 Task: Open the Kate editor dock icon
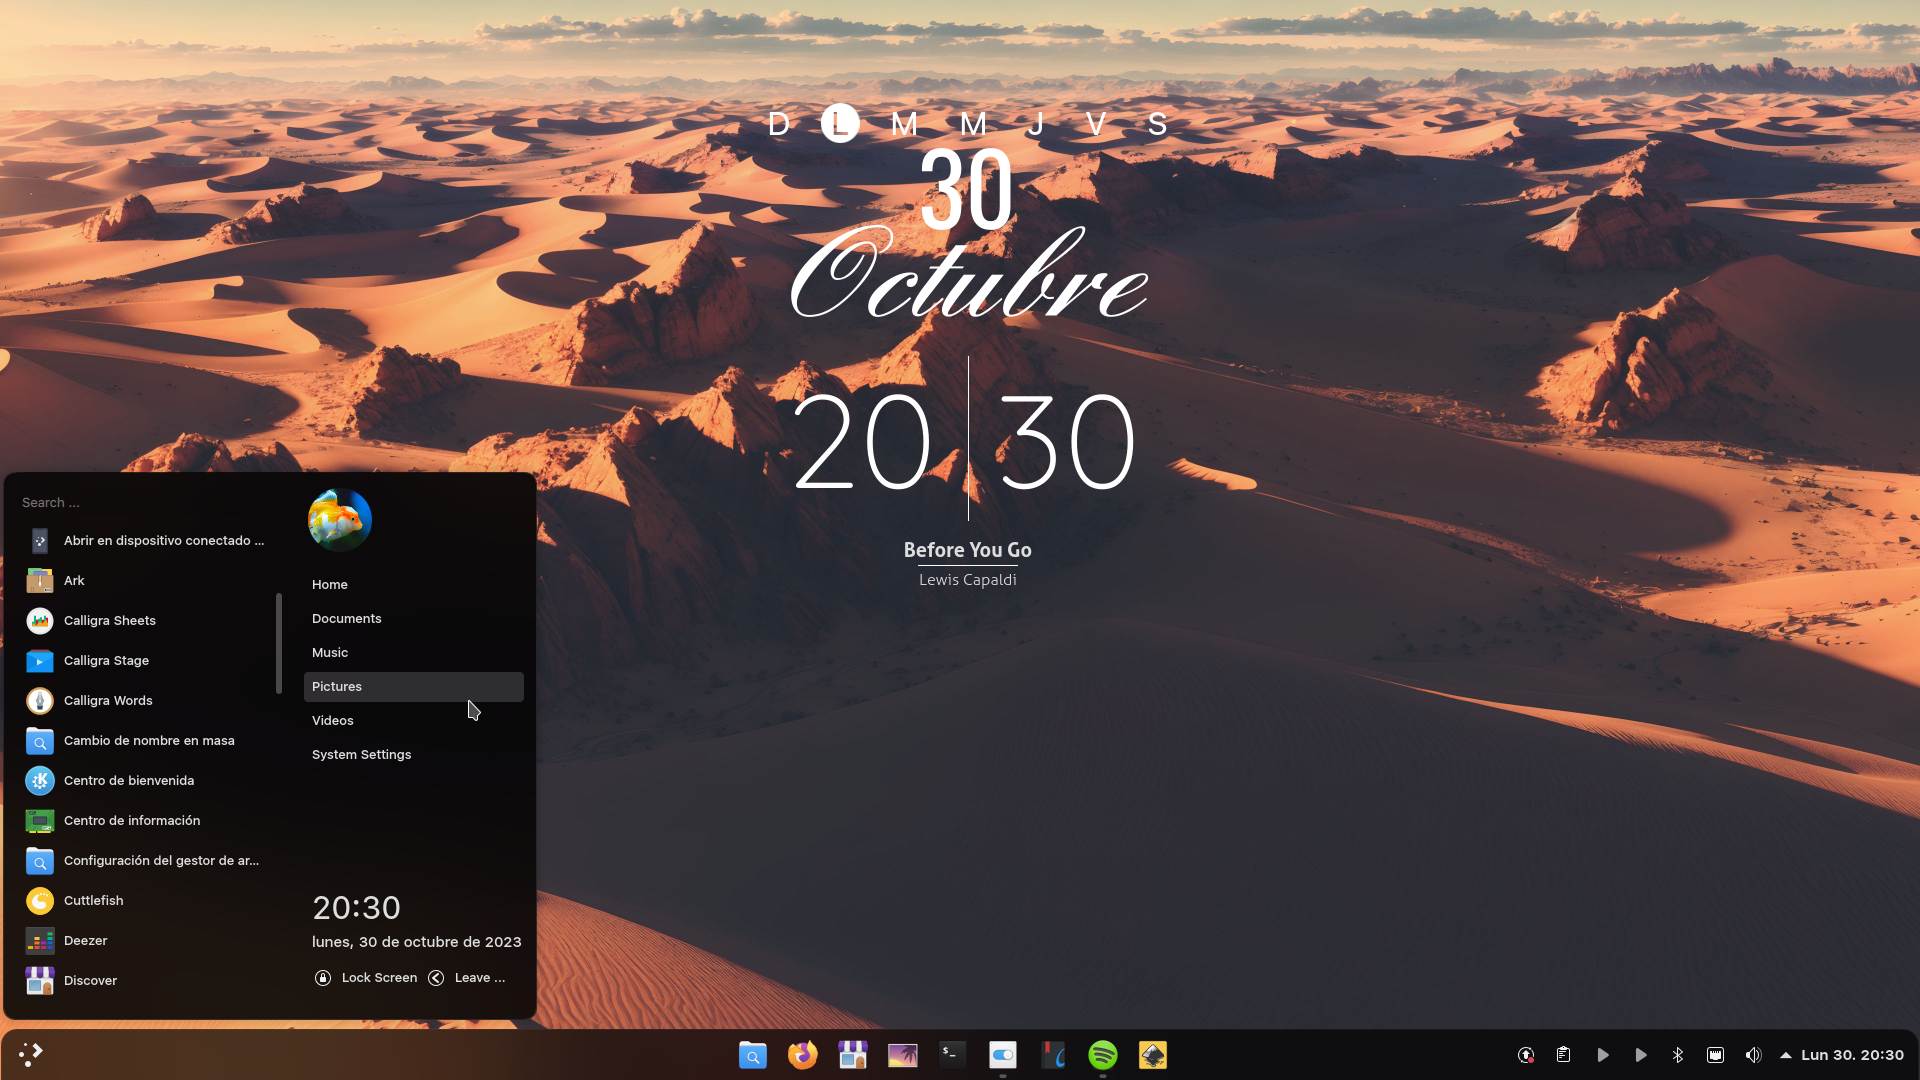(x=1053, y=1055)
